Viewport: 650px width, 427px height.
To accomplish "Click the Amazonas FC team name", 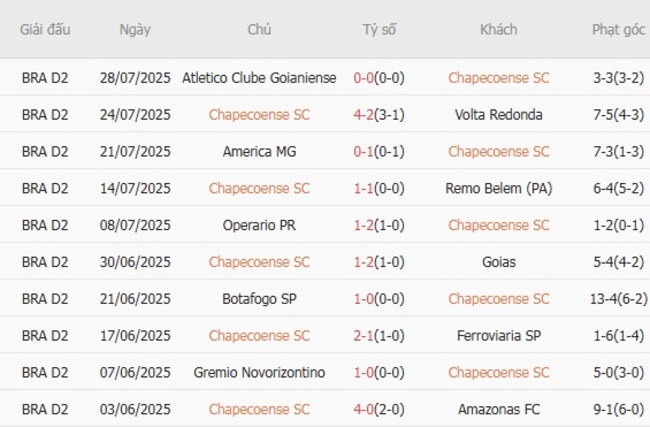I will [x=498, y=410].
